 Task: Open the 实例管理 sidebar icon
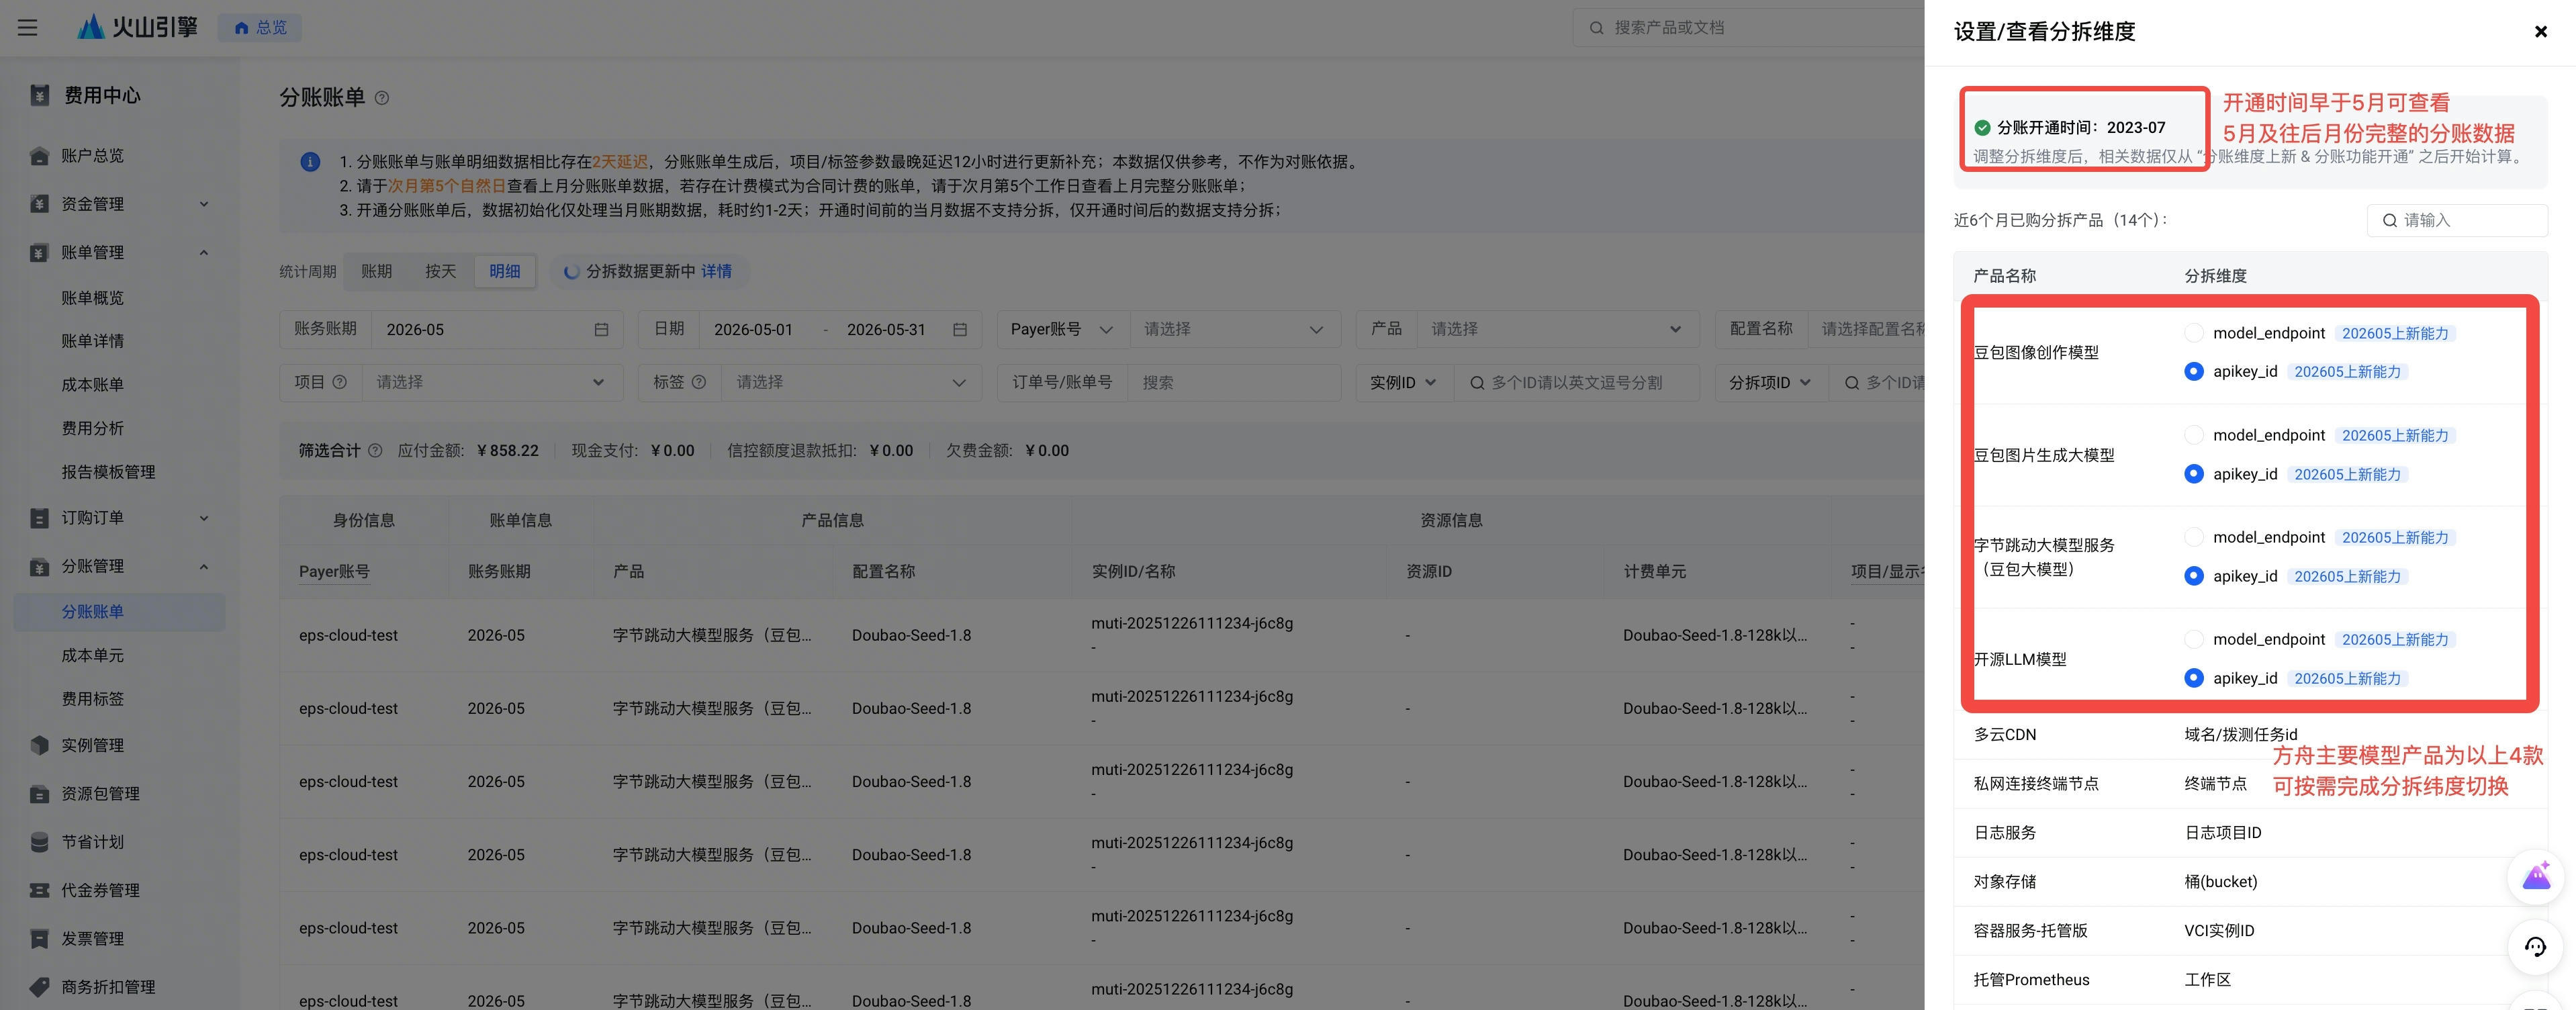[x=39, y=745]
